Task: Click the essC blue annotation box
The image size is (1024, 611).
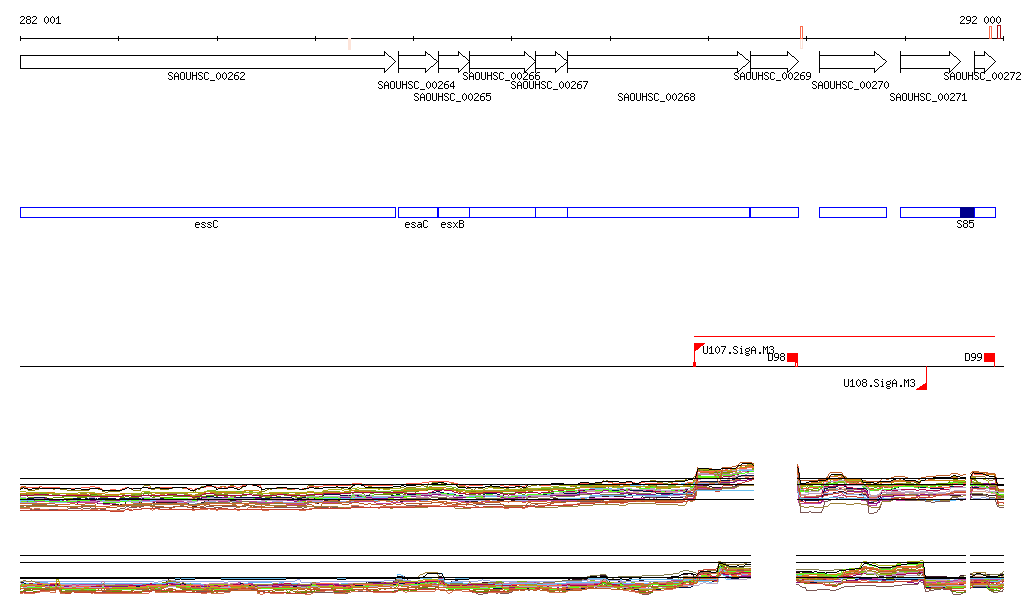Action: tap(207, 212)
